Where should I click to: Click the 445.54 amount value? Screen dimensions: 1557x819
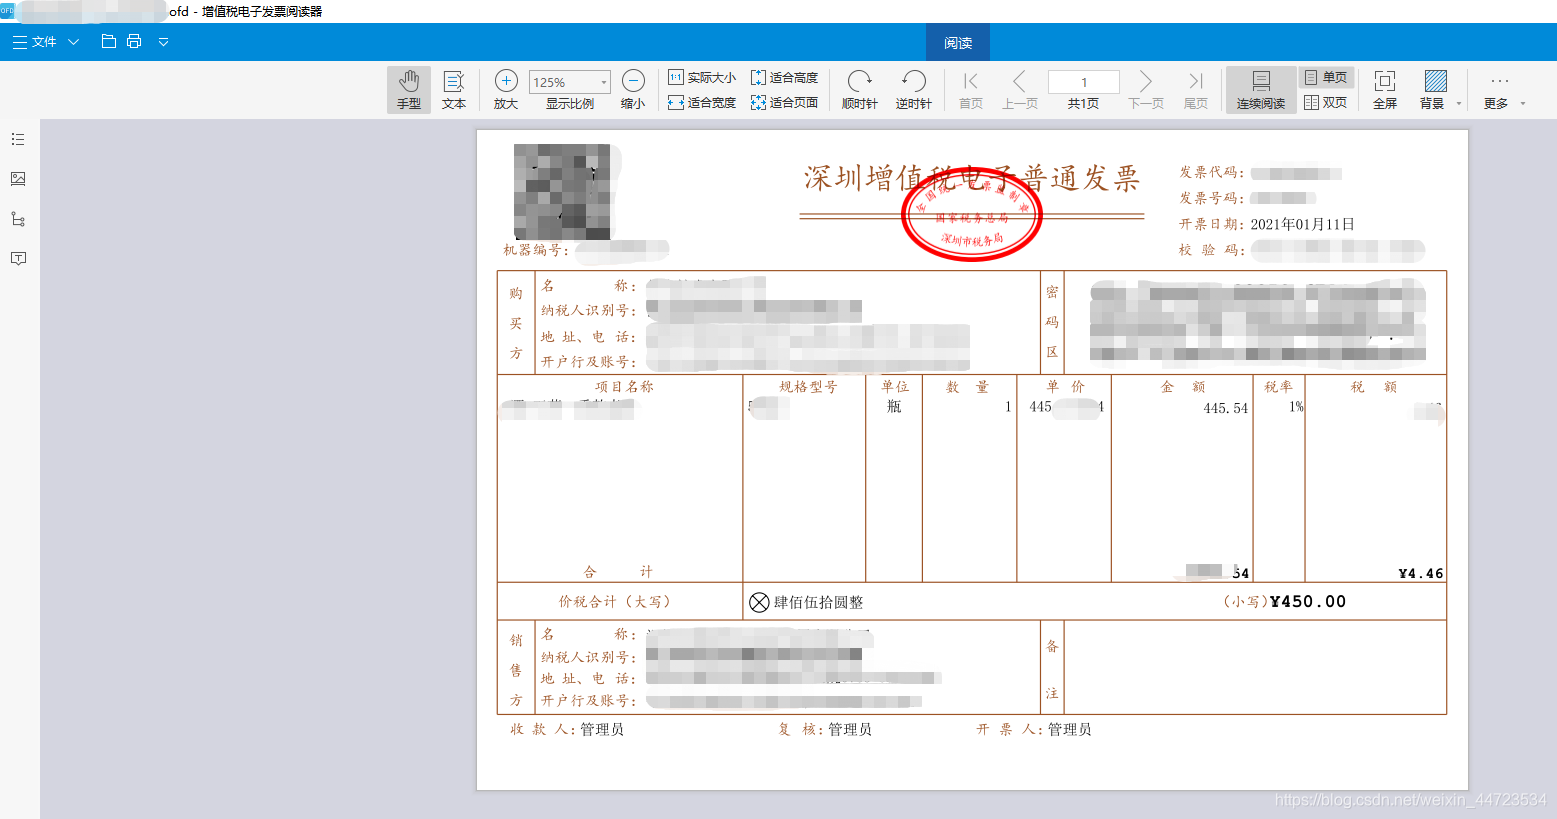[x=1226, y=408]
